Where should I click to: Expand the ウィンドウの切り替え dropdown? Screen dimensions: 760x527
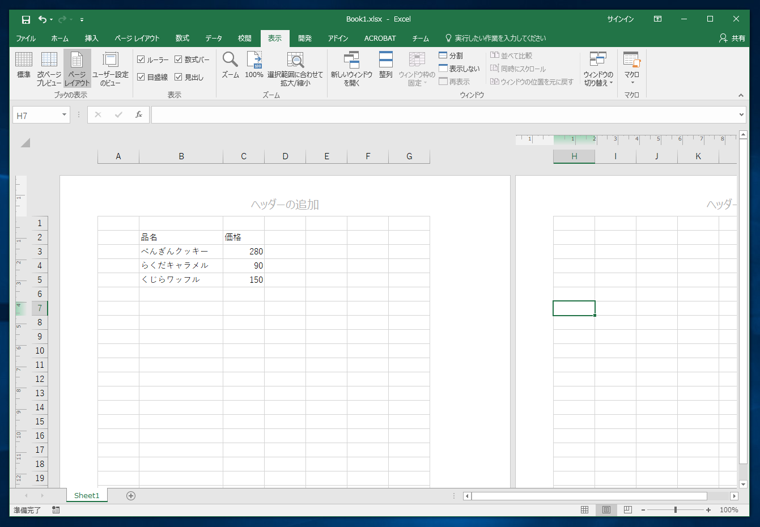pyautogui.click(x=598, y=72)
